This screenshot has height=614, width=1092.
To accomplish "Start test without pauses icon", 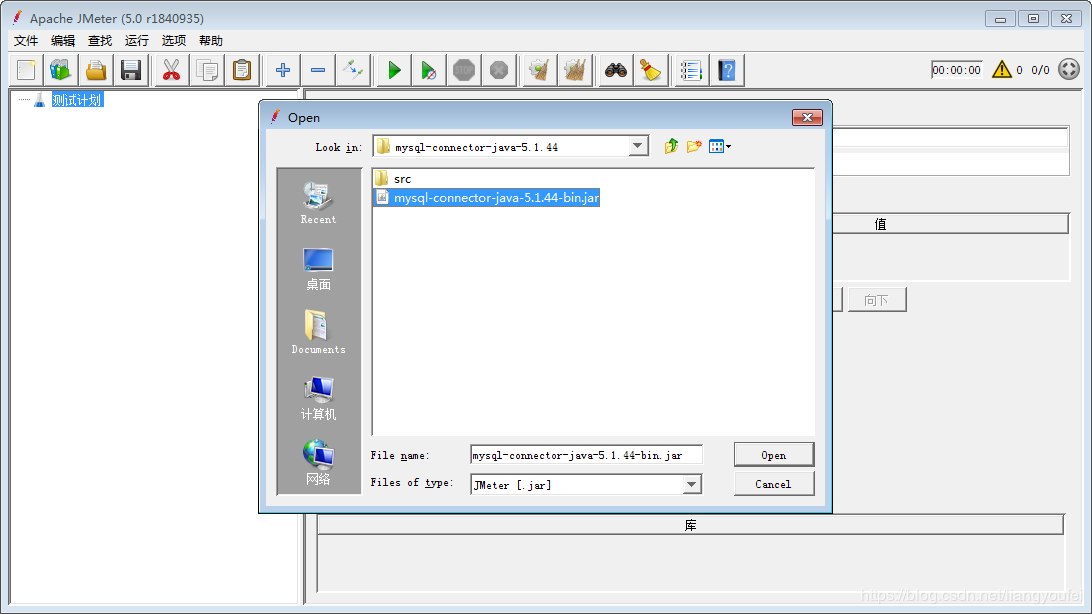I will (429, 70).
